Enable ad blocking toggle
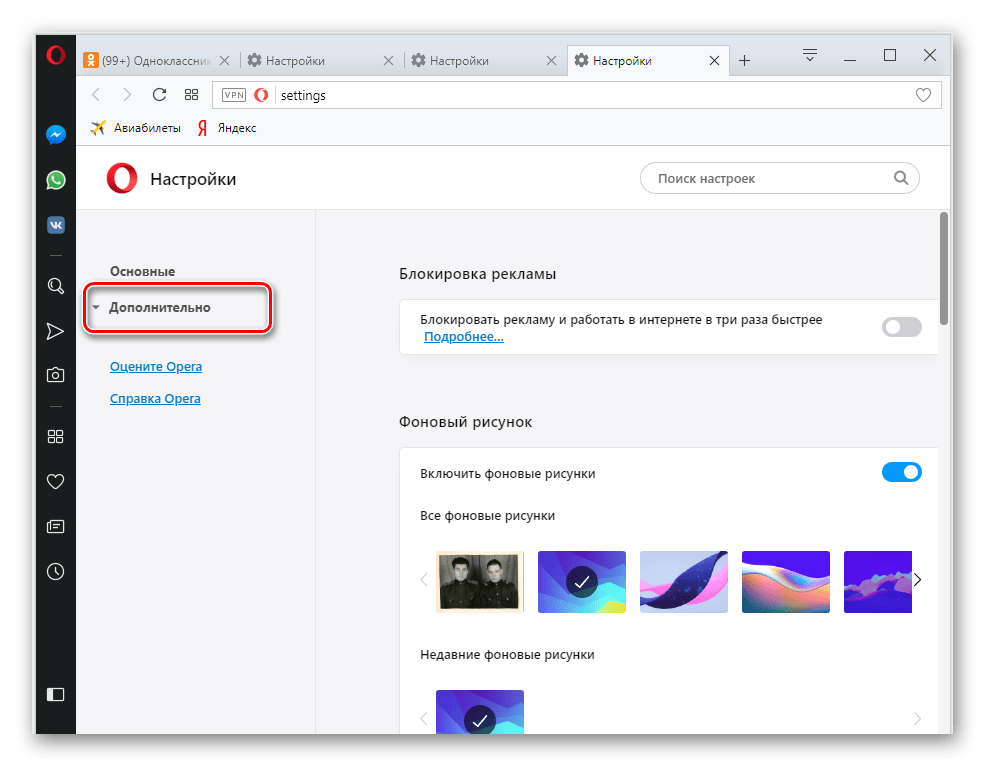Viewport: 985px width, 766px height. click(901, 327)
